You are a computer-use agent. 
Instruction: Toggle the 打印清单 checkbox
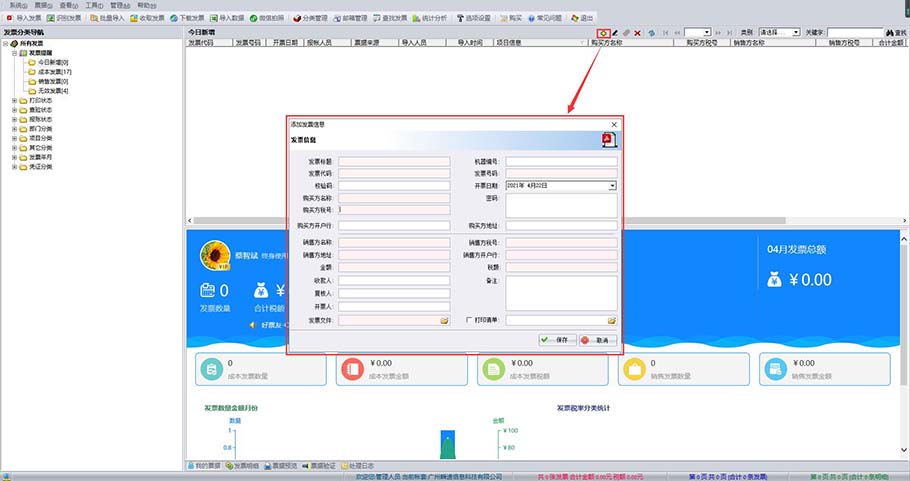(469, 320)
